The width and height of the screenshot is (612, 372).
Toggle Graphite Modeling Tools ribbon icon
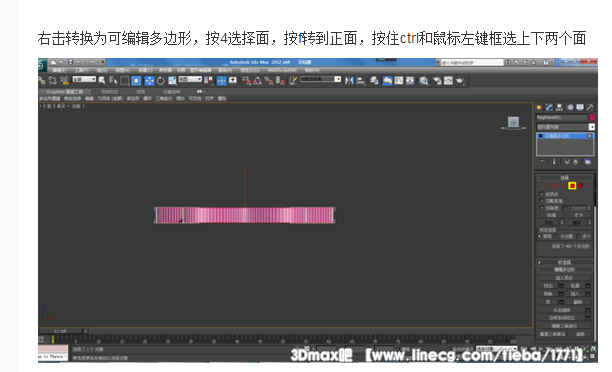[387, 81]
